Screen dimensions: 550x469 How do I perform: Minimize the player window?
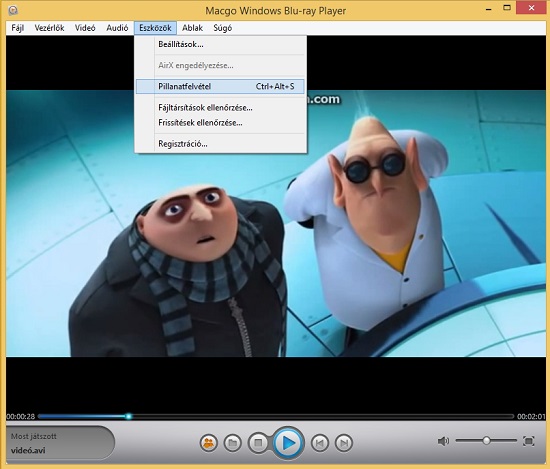(x=488, y=9)
